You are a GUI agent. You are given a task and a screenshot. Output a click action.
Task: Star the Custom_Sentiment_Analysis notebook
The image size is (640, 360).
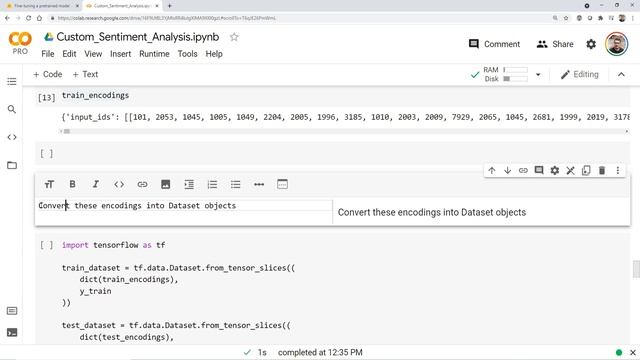point(234,37)
